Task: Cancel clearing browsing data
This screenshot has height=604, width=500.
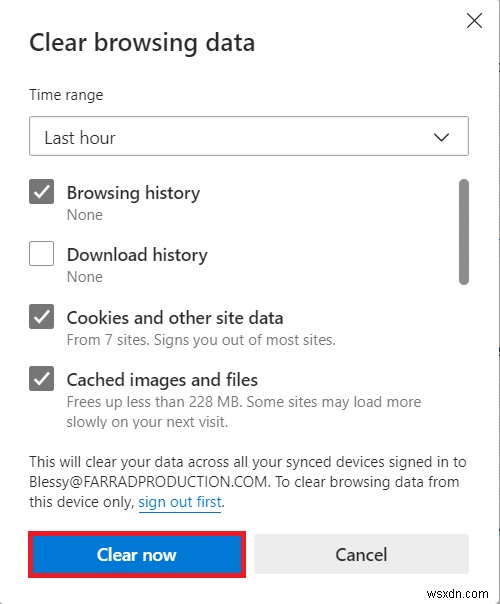Action: pos(361,554)
